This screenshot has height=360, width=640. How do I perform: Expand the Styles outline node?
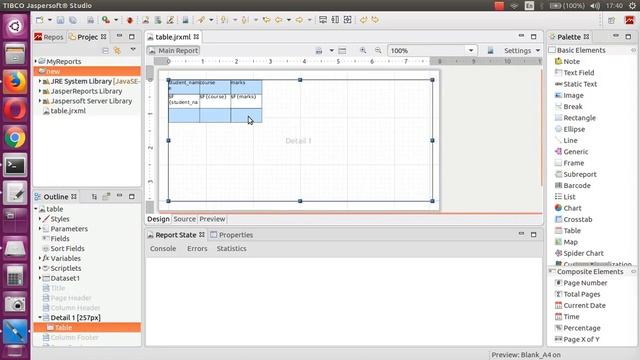40,219
